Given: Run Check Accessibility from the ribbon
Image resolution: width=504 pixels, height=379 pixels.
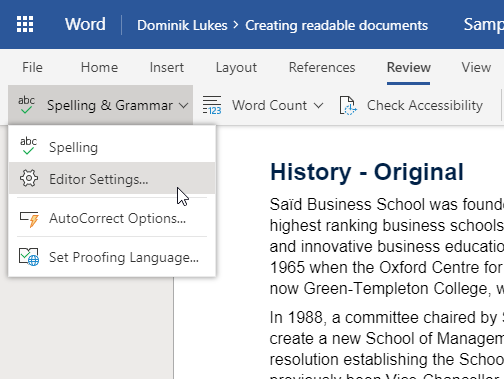Looking at the screenshot, I should (x=411, y=105).
